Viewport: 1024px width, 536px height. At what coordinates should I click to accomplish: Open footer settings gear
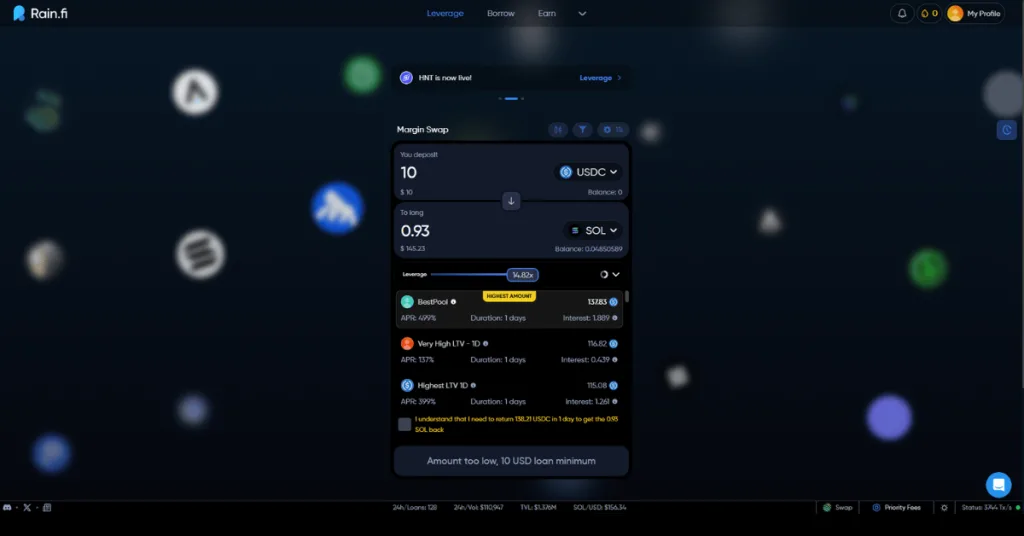[944, 507]
